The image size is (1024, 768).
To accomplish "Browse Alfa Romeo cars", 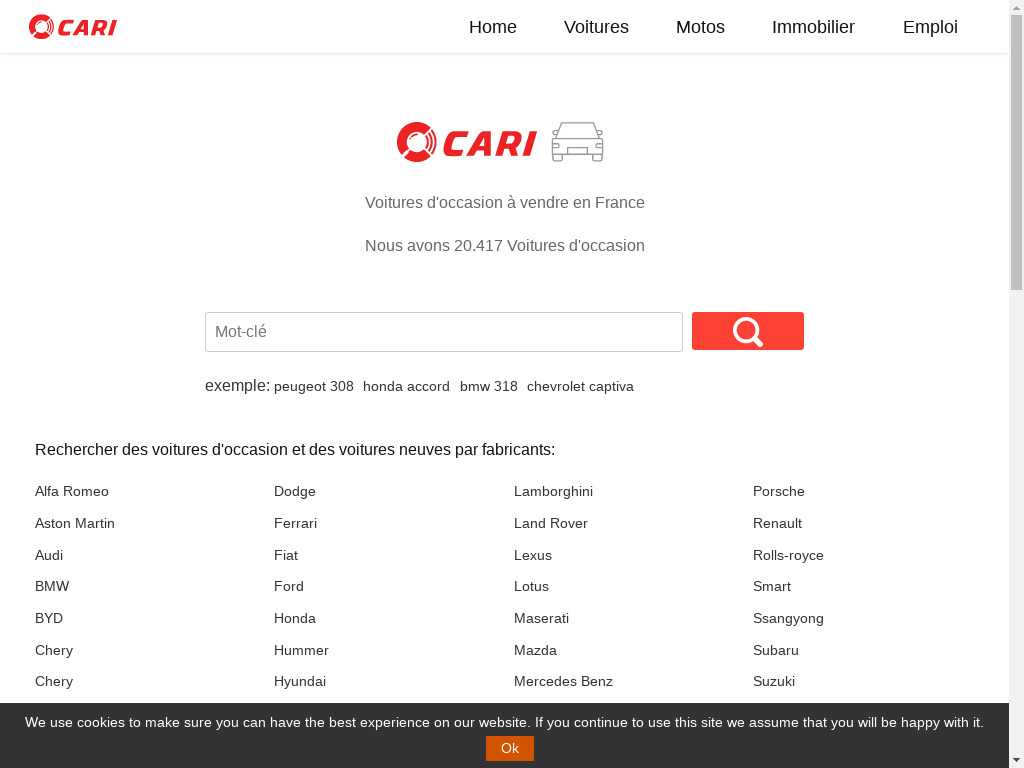I will (72, 492).
